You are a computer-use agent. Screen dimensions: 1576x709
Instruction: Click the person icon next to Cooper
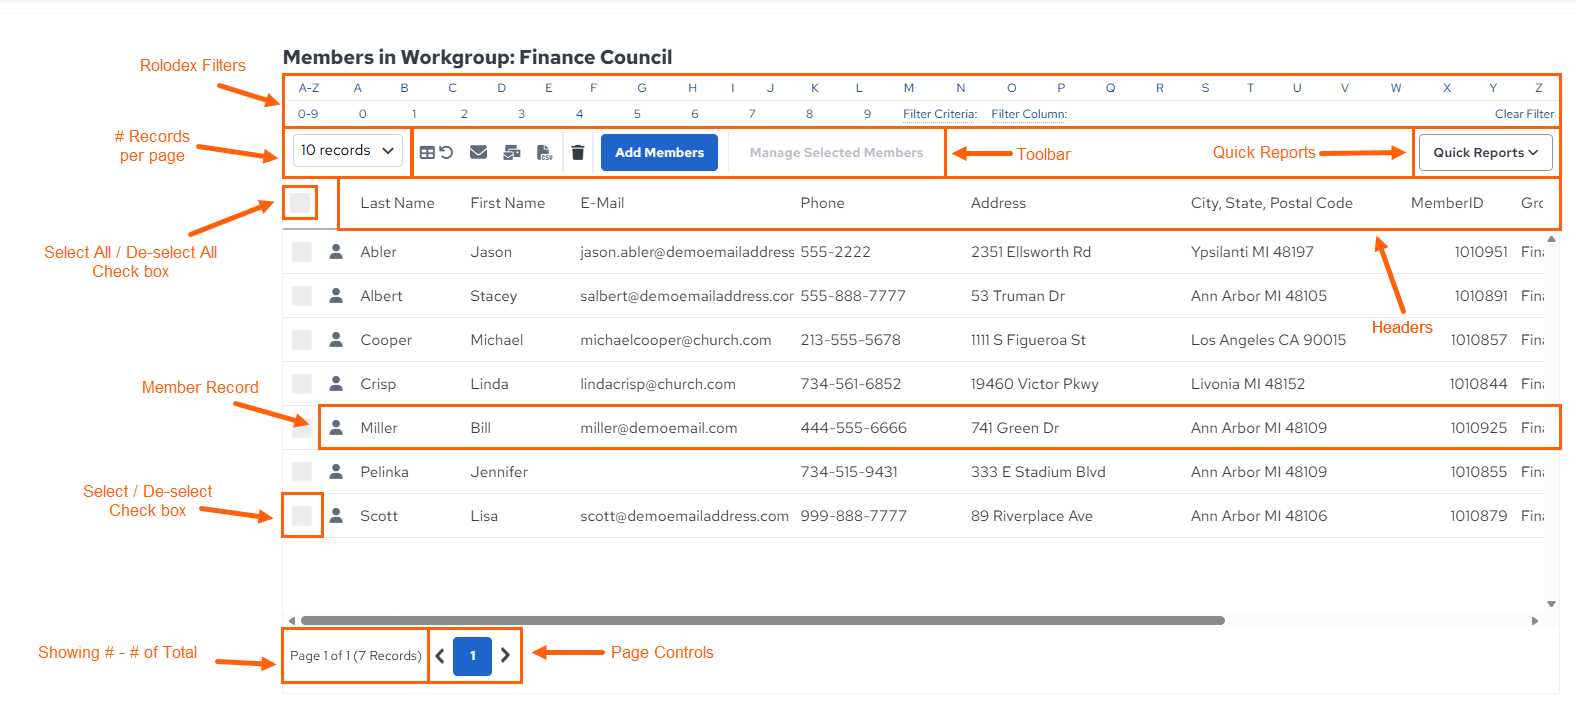336,339
